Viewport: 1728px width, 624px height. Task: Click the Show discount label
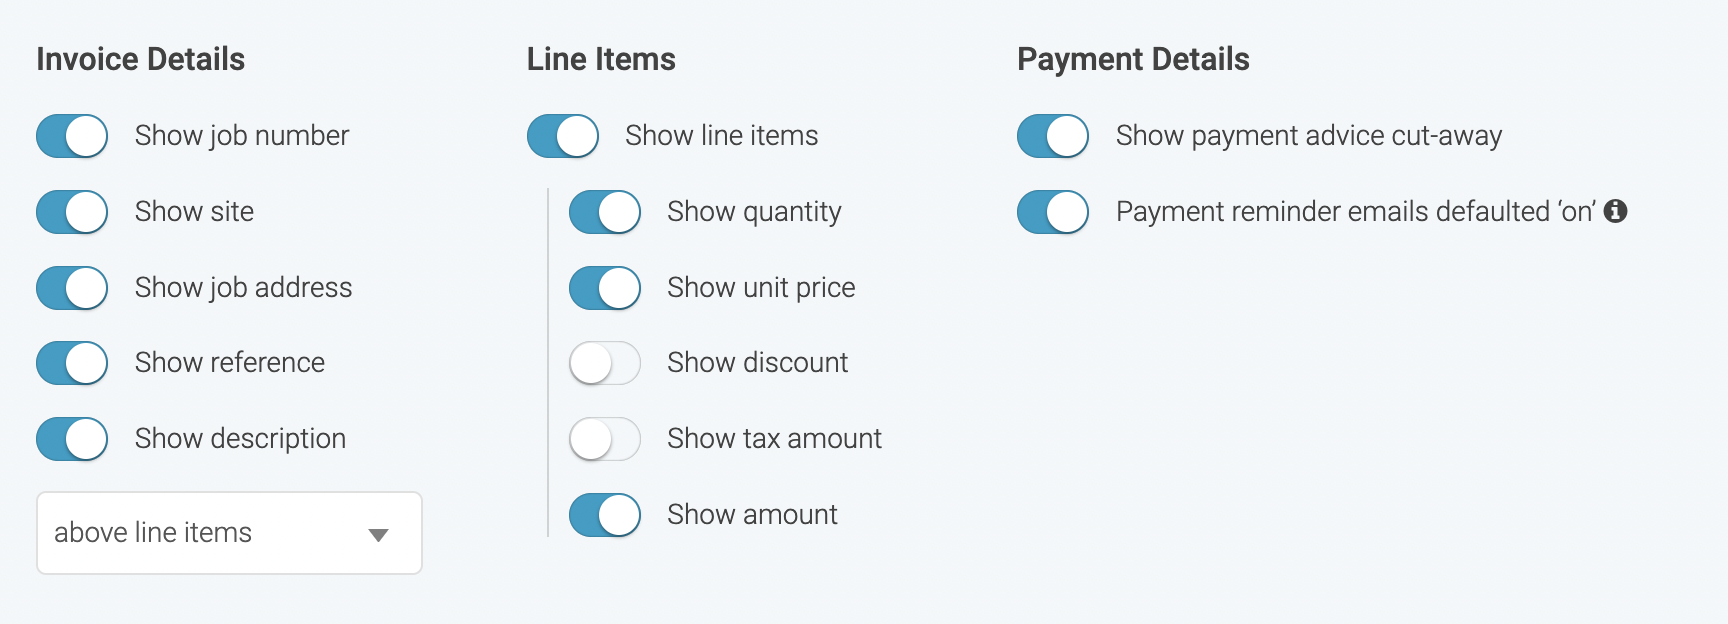[757, 362]
